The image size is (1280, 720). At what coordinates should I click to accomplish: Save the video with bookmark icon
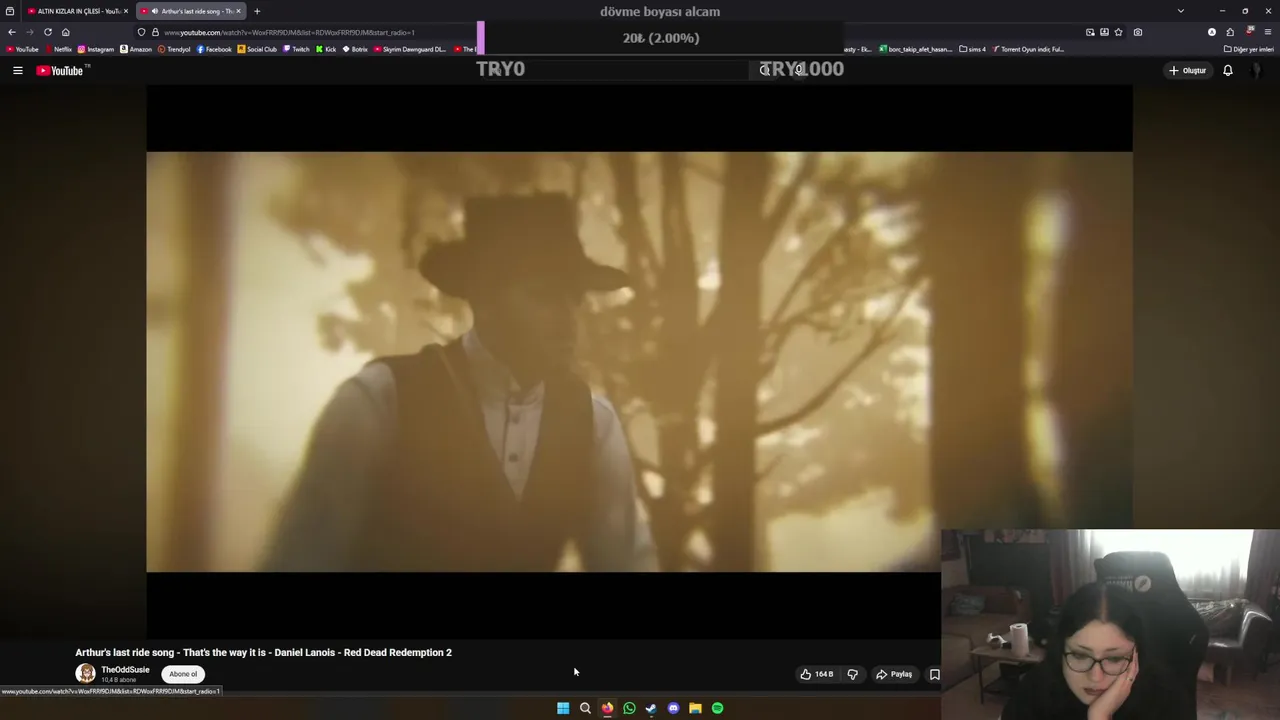(935, 674)
